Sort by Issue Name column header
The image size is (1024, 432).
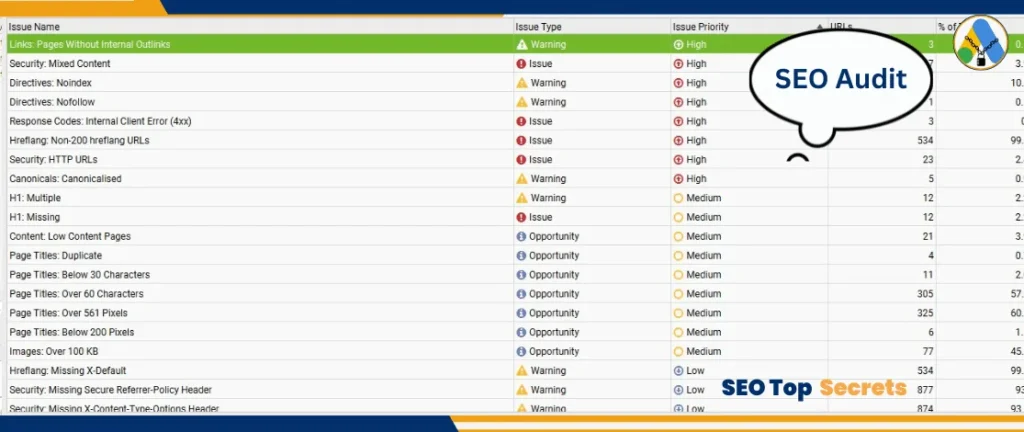[34, 27]
